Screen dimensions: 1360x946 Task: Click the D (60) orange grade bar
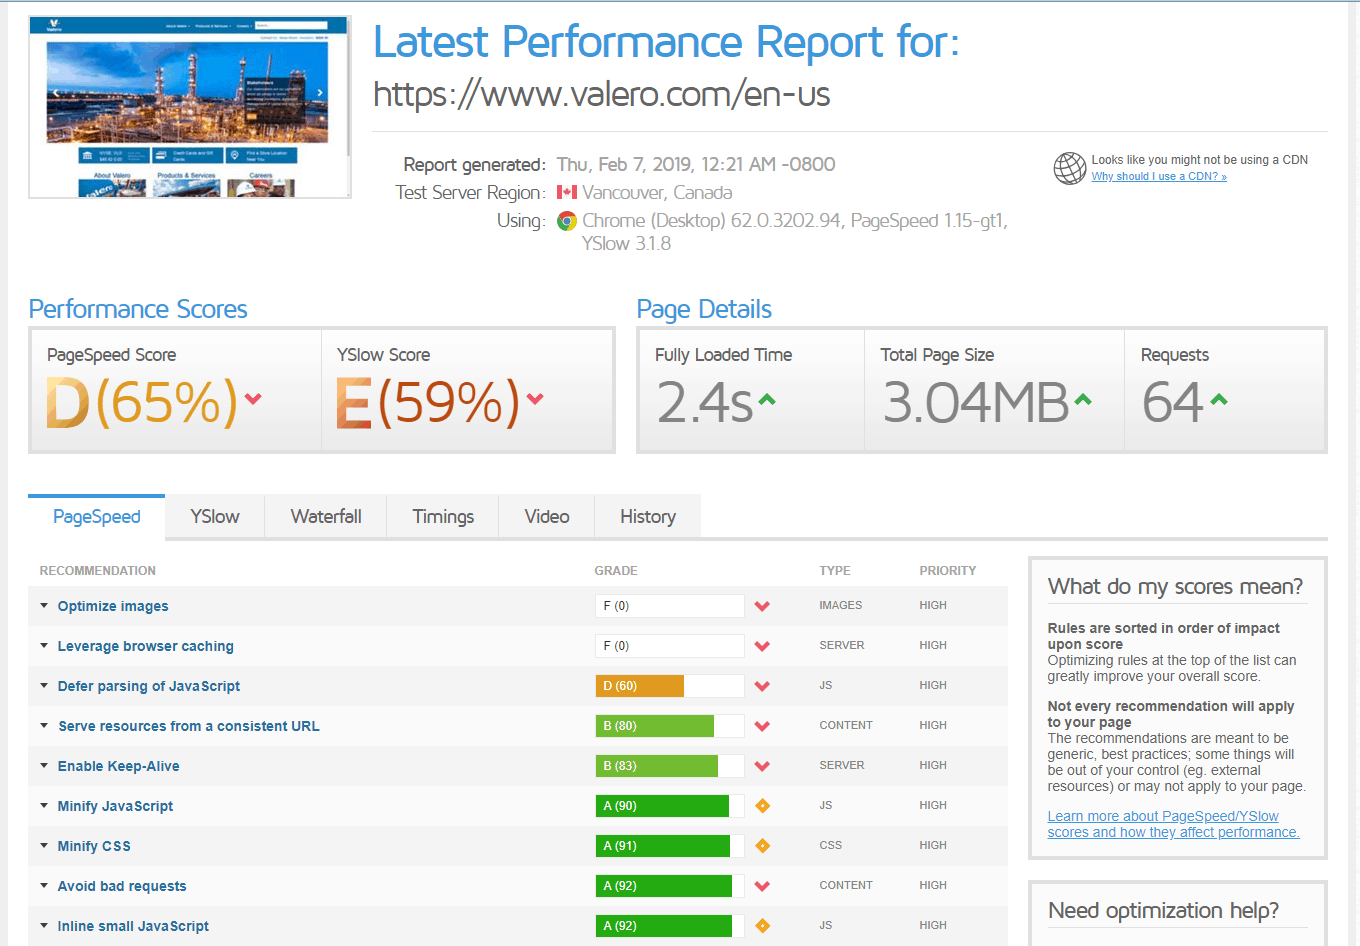[670, 686]
